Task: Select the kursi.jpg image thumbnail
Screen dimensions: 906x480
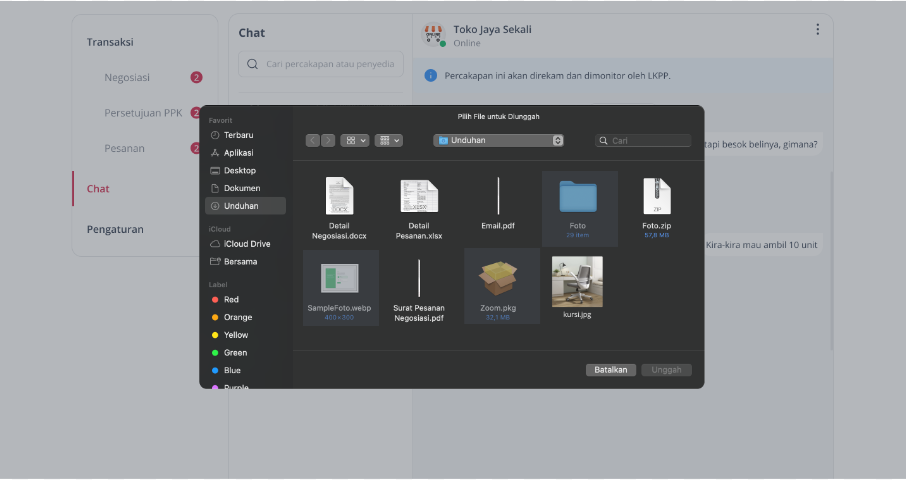Action: 577,282
